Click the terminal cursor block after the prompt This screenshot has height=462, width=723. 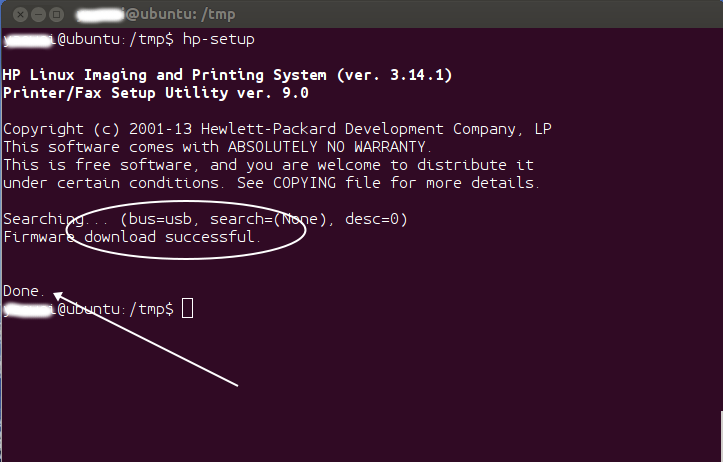[x=187, y=308]
